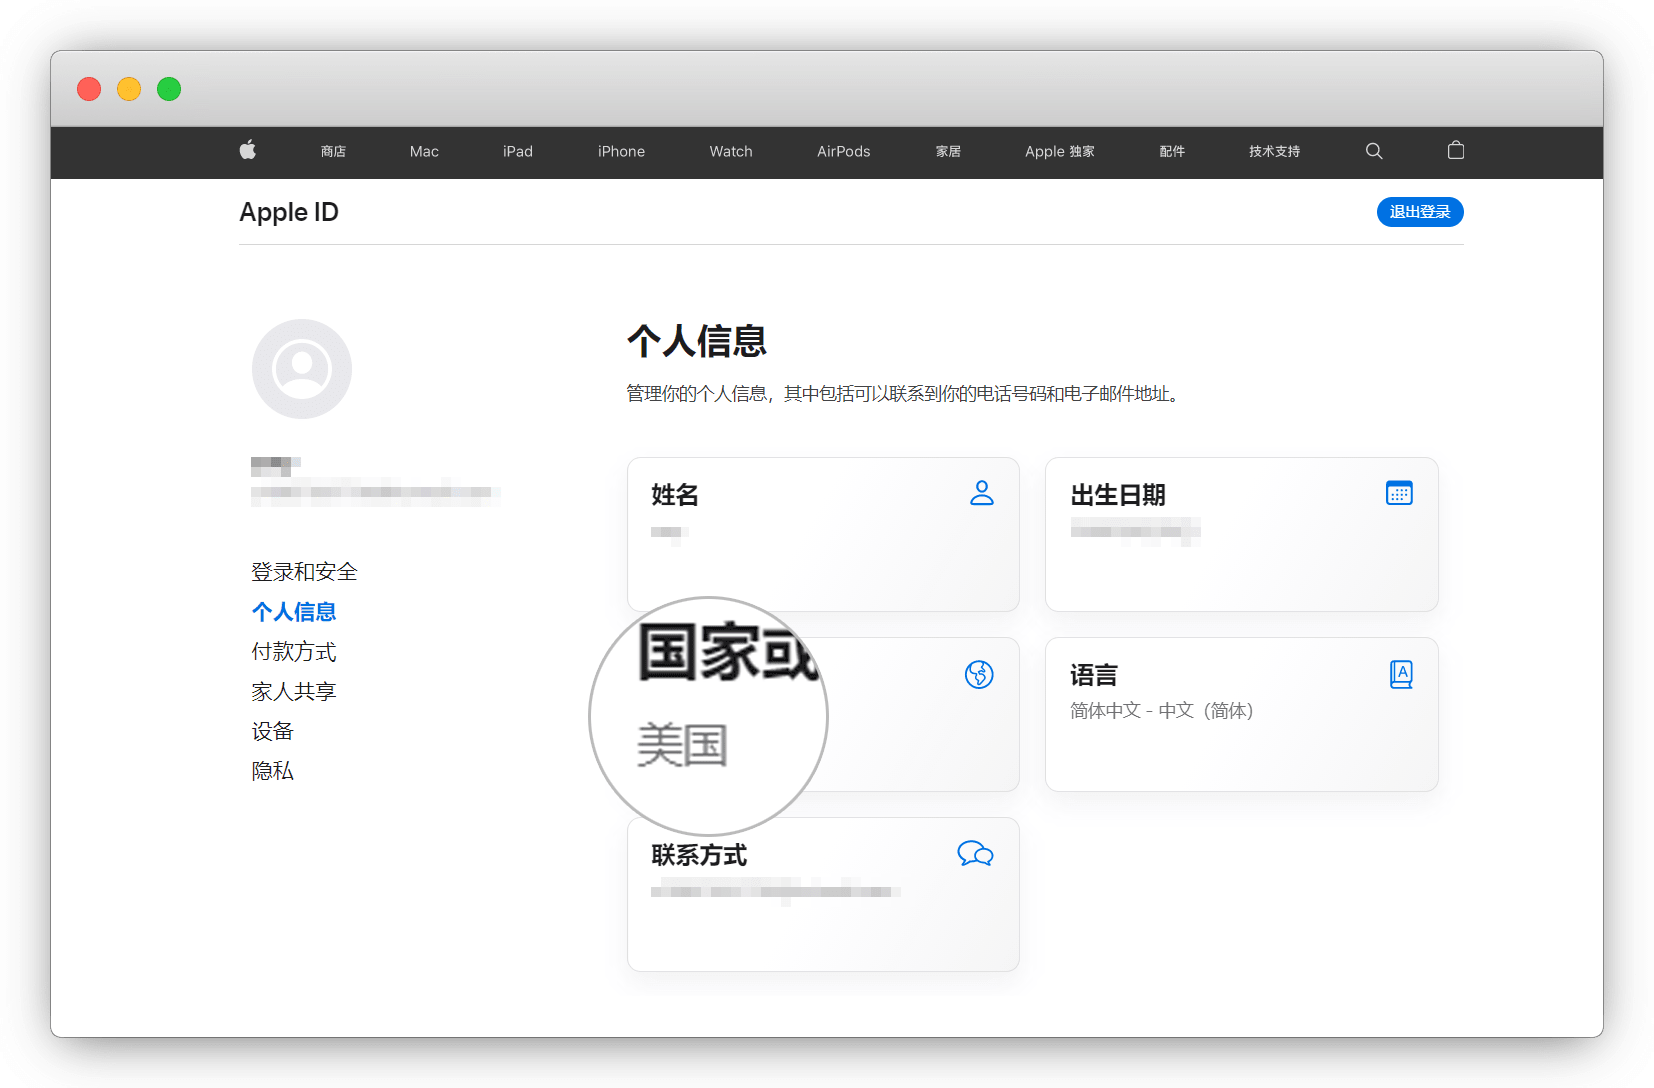Click the Apple logo in navigation bar
The height and width of the screenshot is (1088, 1654).
pyautogui.click(x=248, y=151)
